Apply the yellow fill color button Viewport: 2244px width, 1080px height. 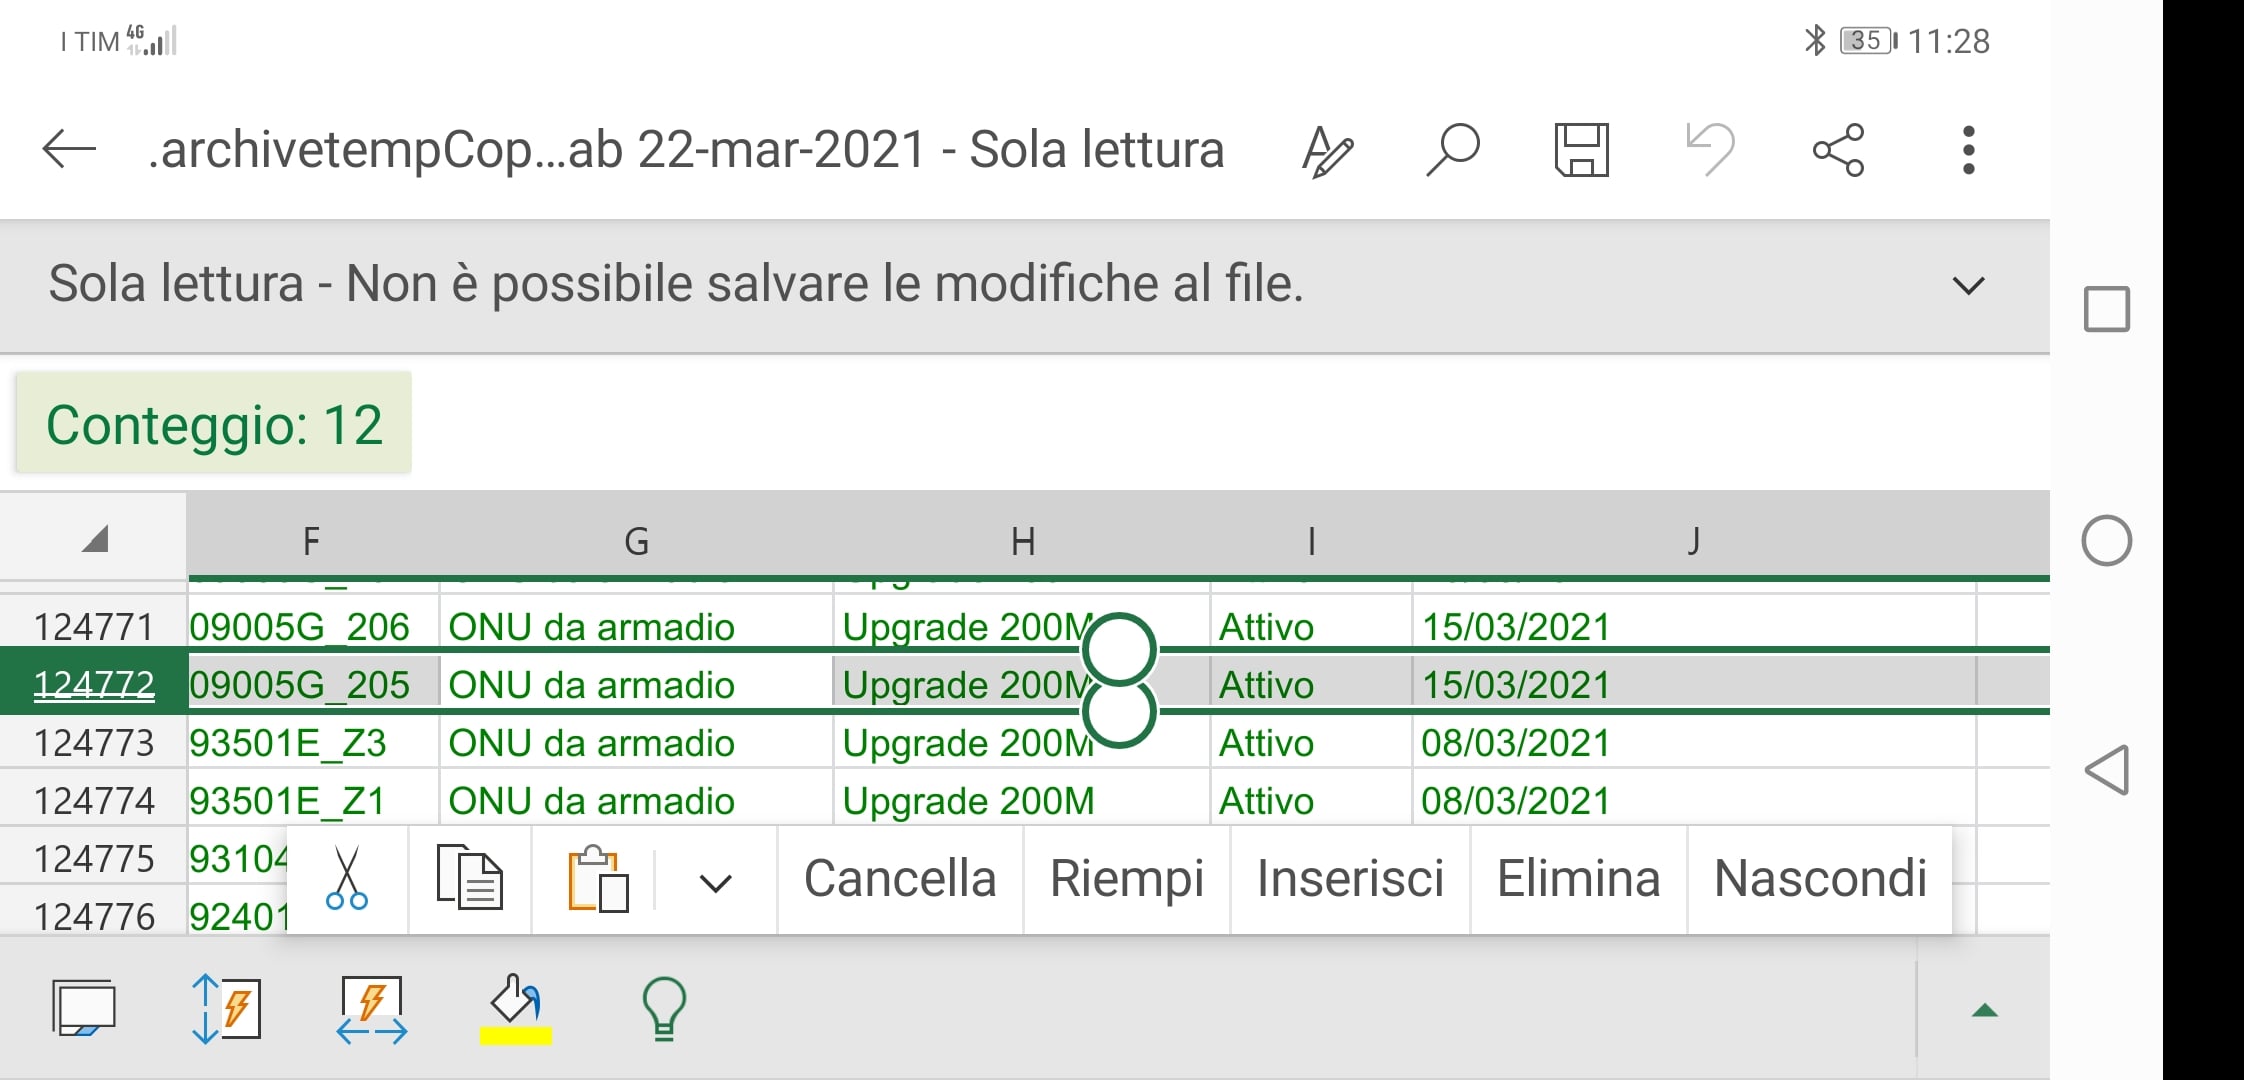pos(516,1010)
